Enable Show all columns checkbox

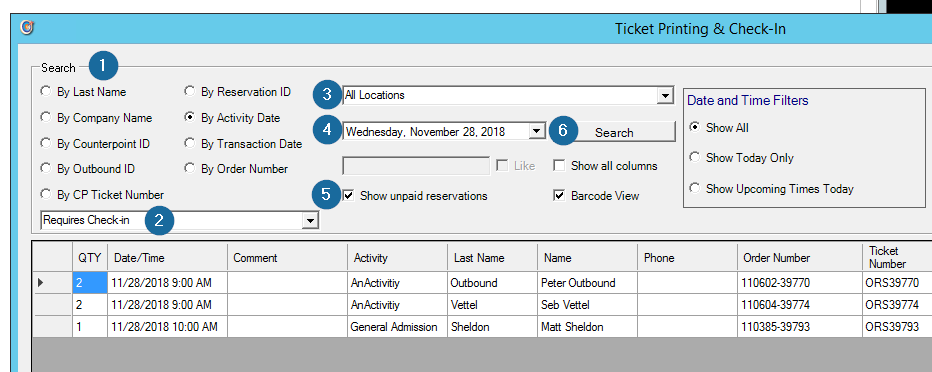click(559, 166)
